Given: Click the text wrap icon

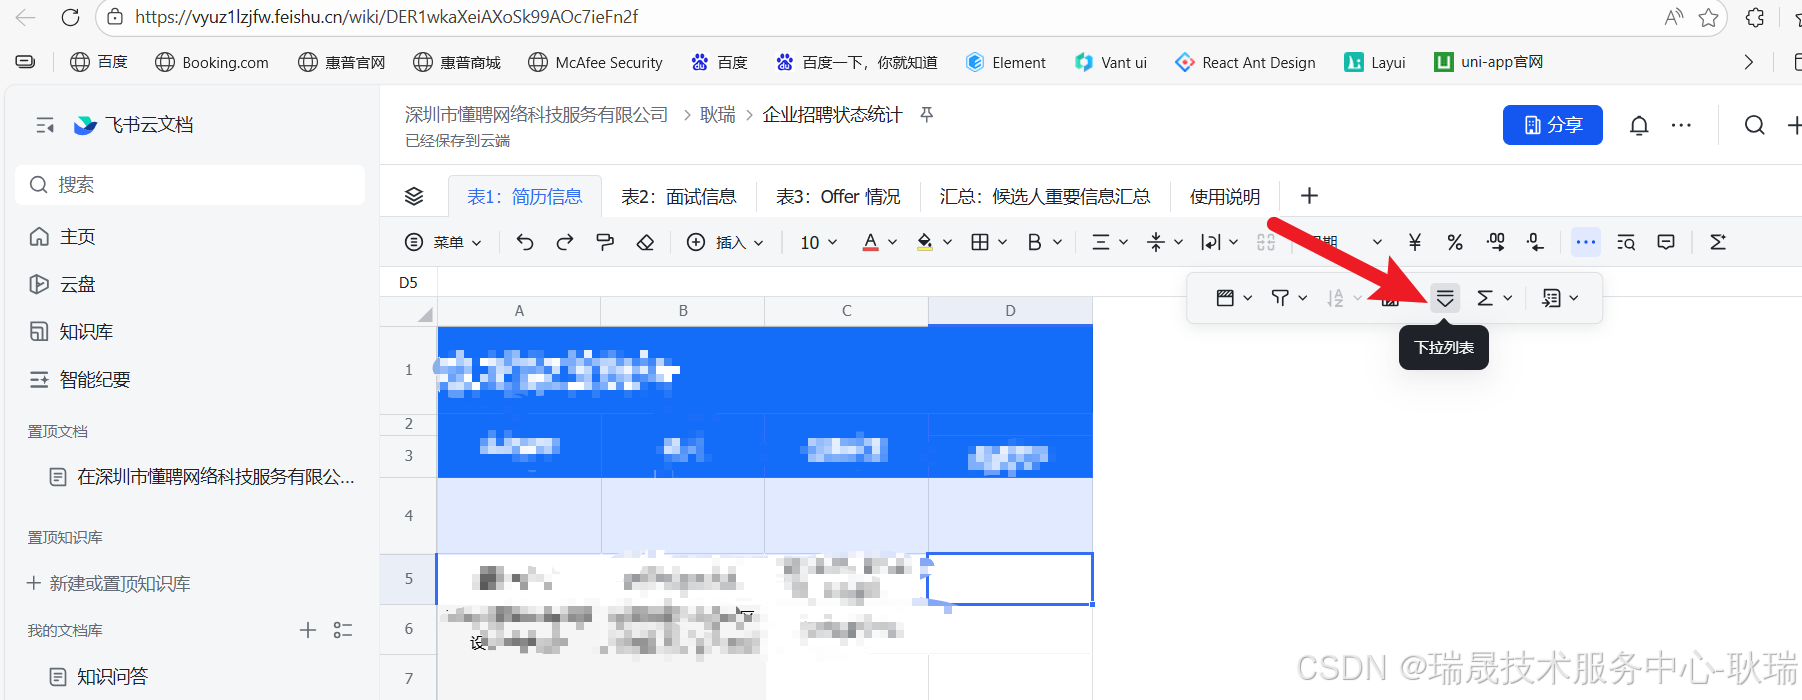Looking at the screenshot, I should (x=1211, y=242).
